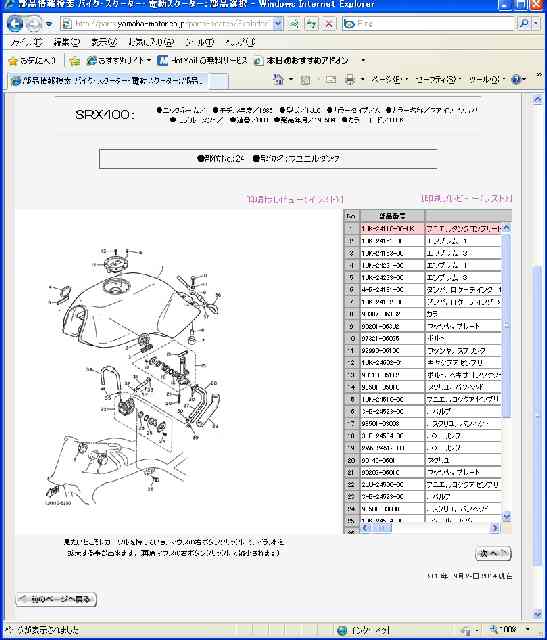Click the page scrollbar down arrow
The height and width of the screenshot is (640, 547).
coord(538,614)
